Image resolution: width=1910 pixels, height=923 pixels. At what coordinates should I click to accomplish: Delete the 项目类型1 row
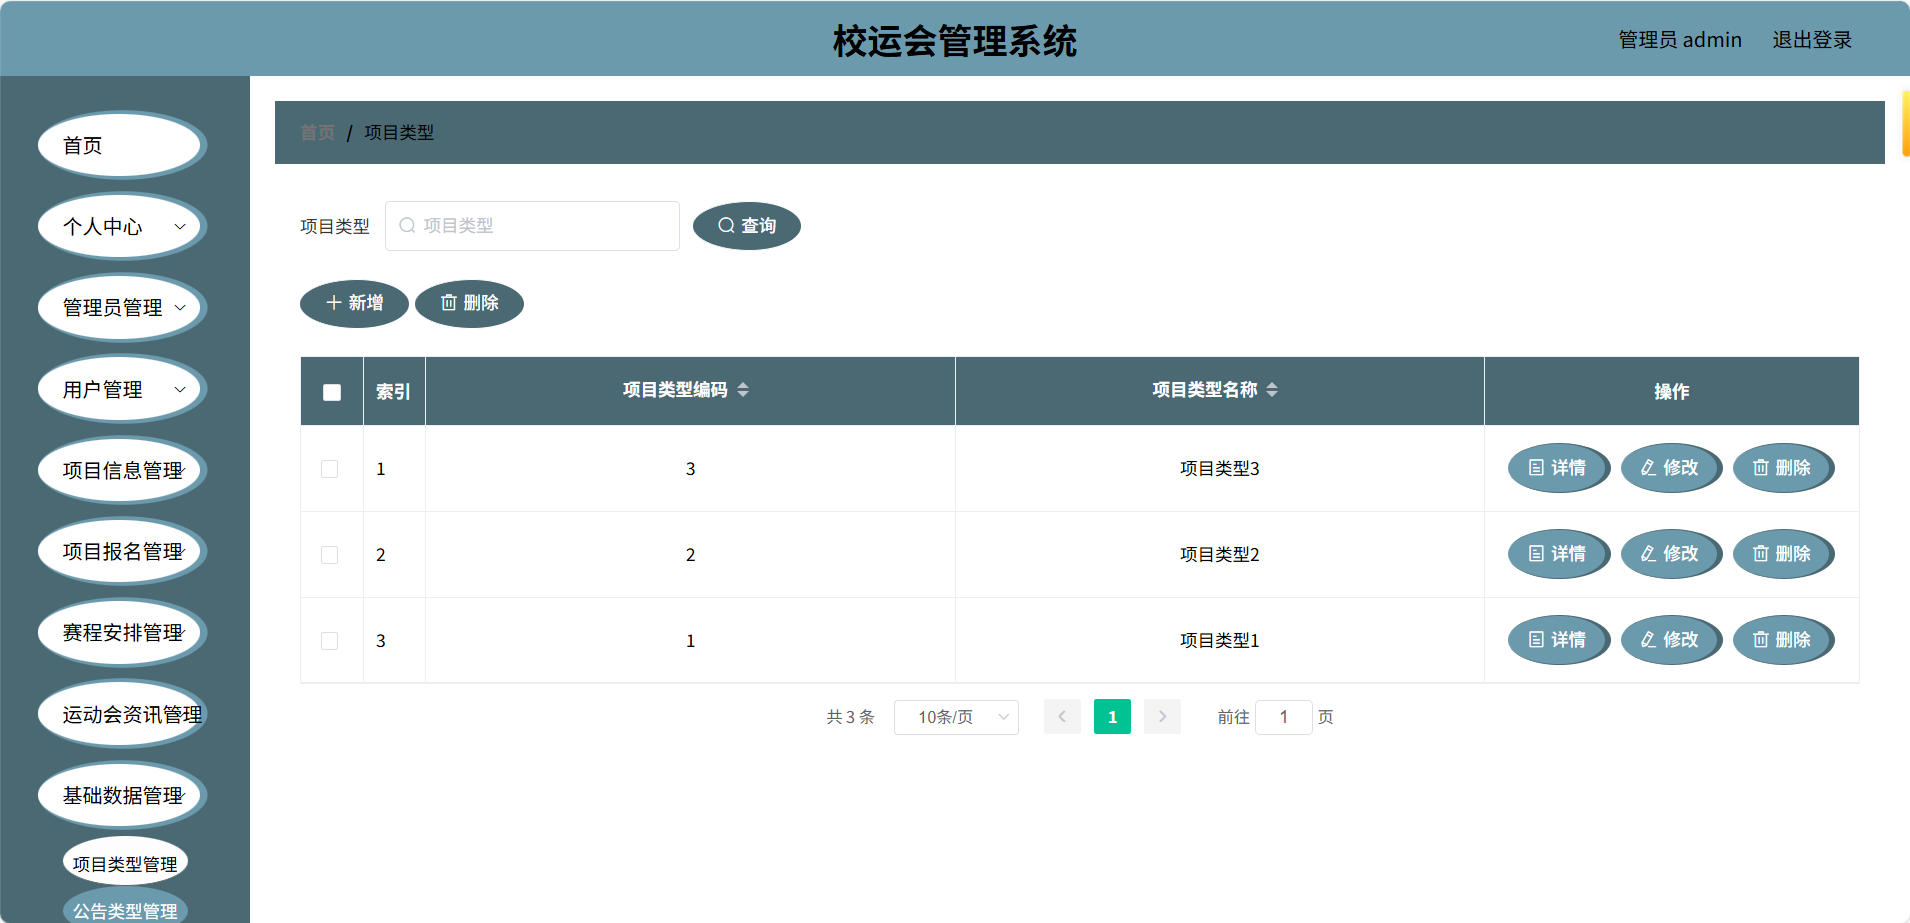[1782, 640]
